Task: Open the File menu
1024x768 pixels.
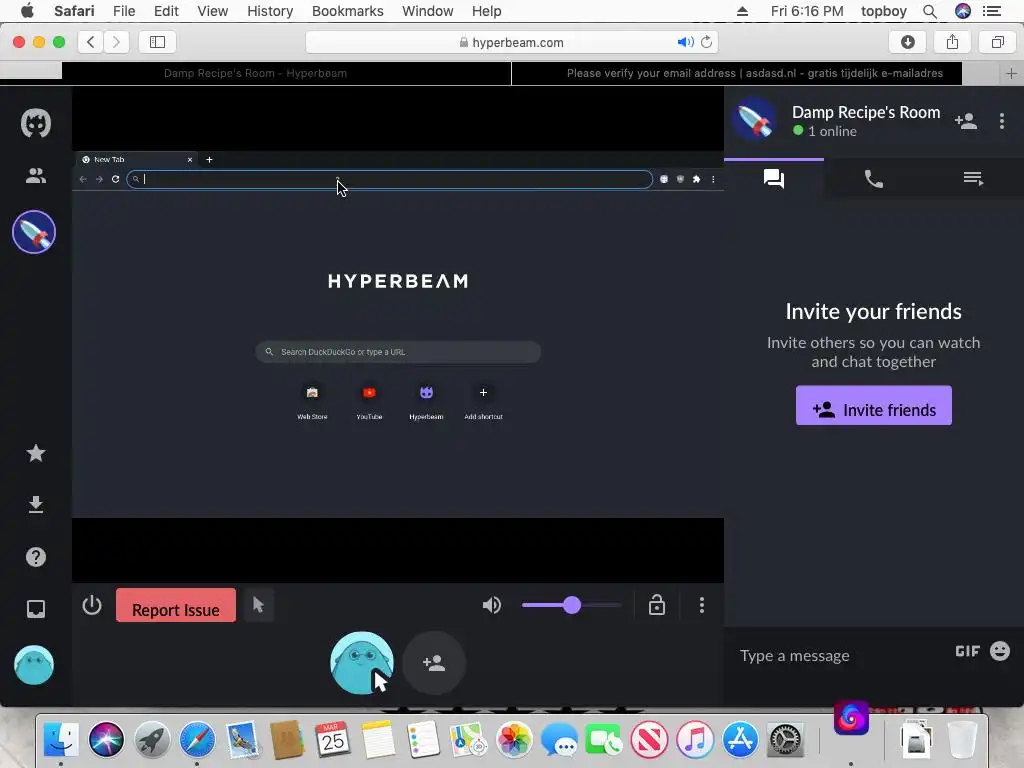Action: [123, 11]
